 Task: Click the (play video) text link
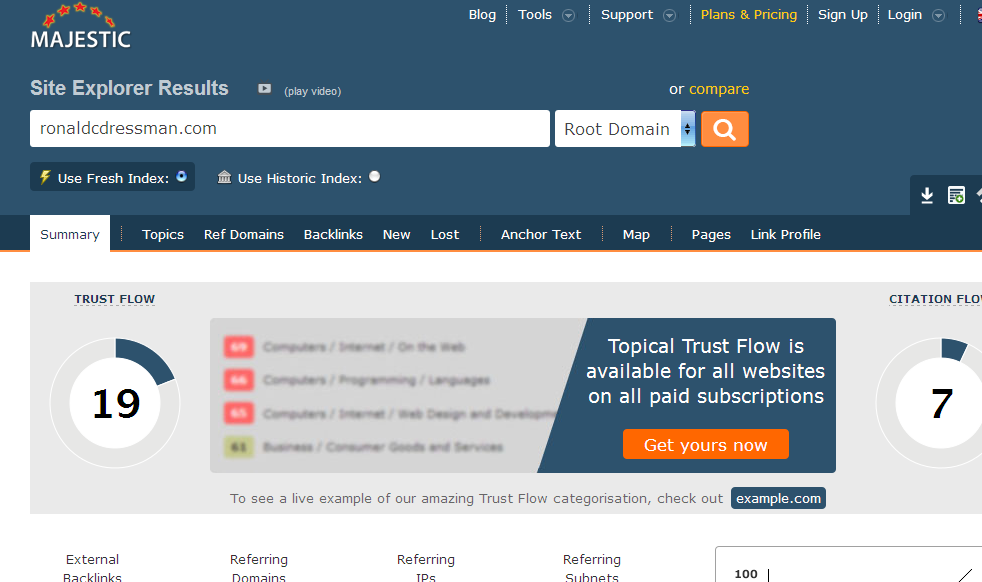[x=313, y=91]
